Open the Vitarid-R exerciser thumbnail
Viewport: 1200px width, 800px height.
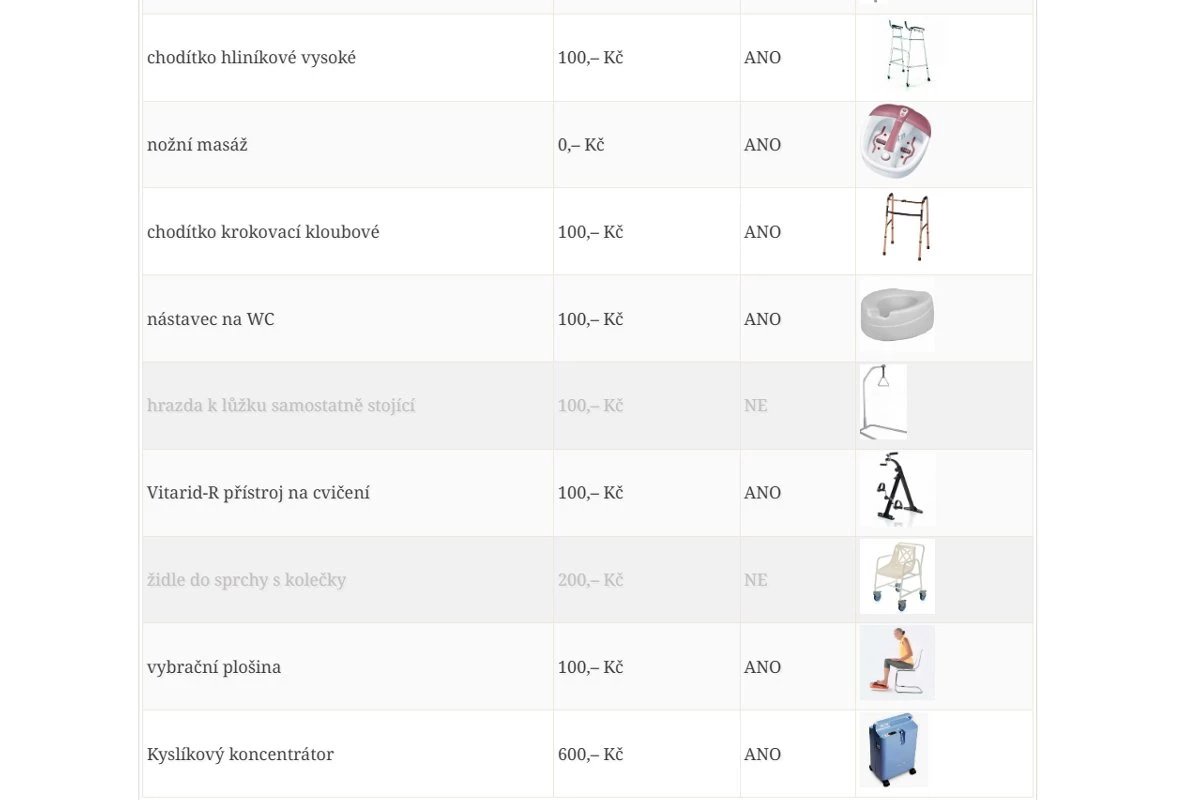point(897,489)
